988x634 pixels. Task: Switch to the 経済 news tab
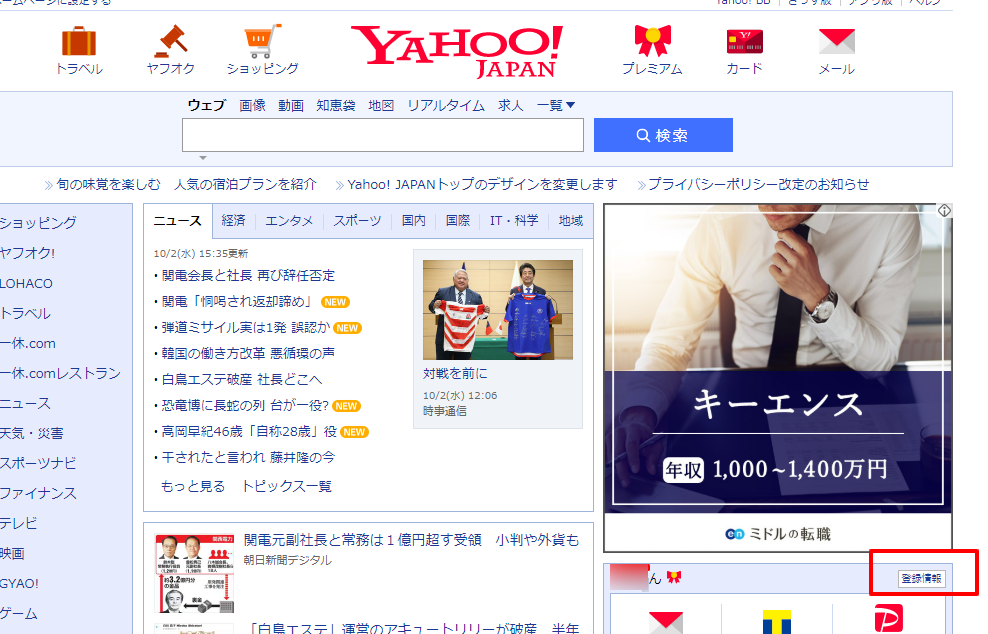(233, 221)
